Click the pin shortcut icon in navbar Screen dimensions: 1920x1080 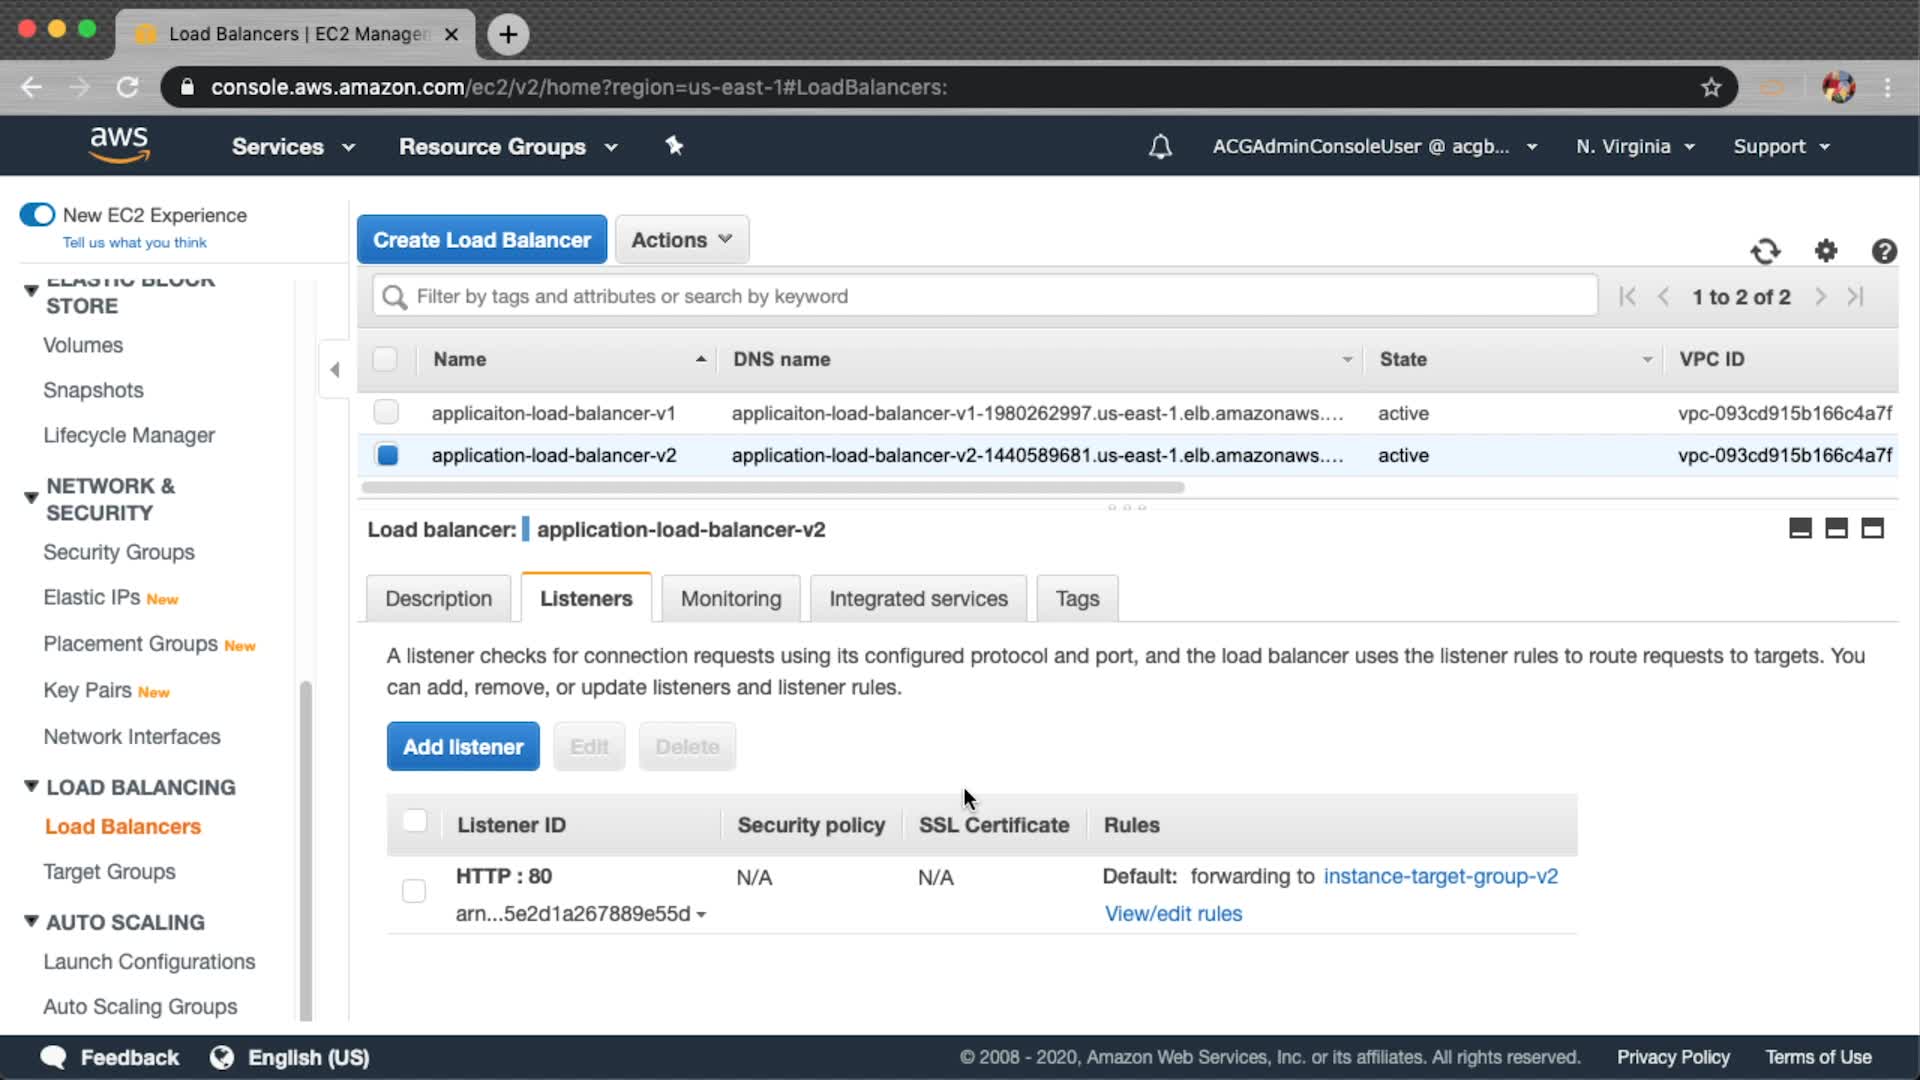click(x=674, y=146)
